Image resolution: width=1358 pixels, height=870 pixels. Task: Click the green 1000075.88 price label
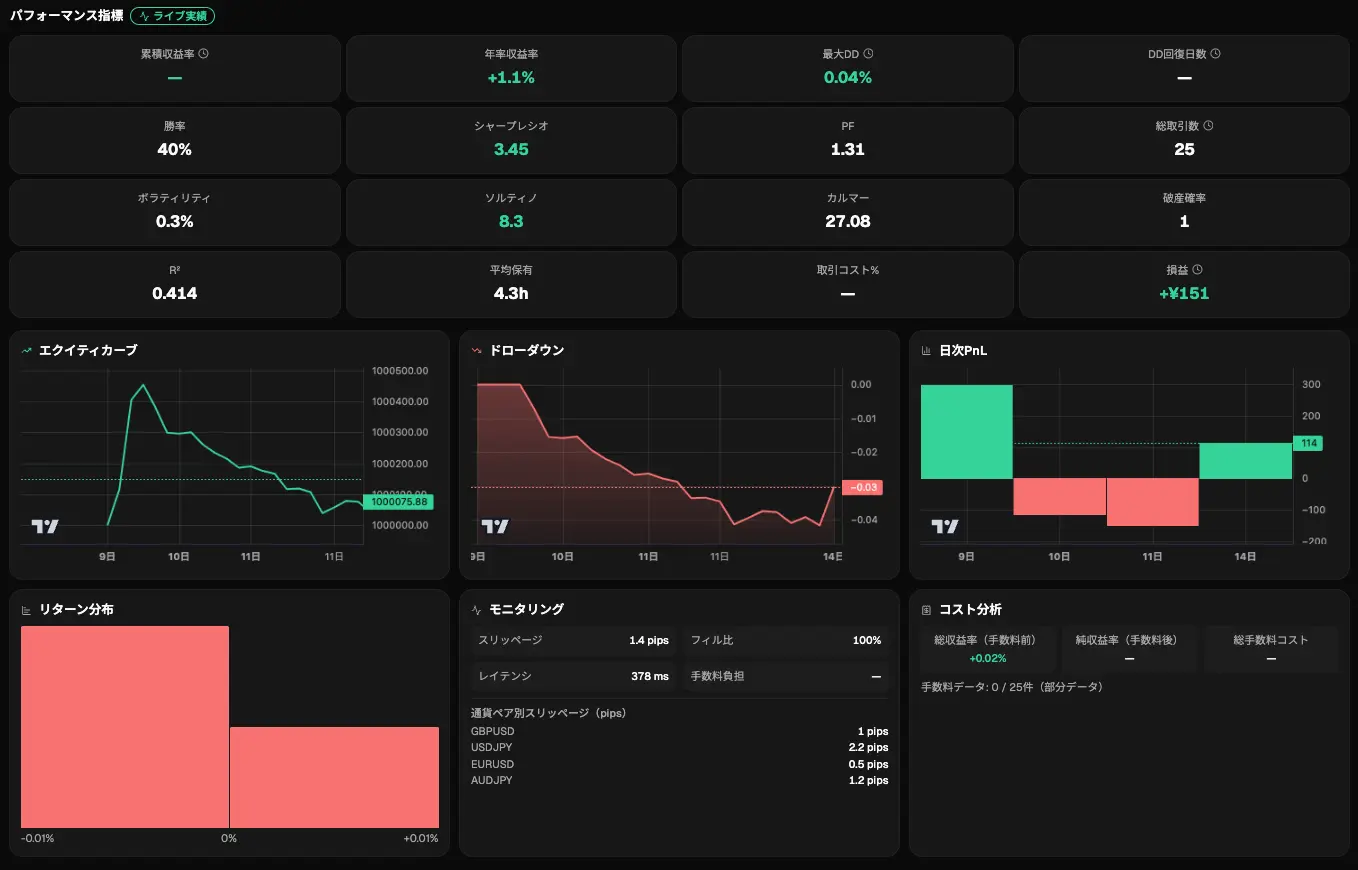pos(398,502)
